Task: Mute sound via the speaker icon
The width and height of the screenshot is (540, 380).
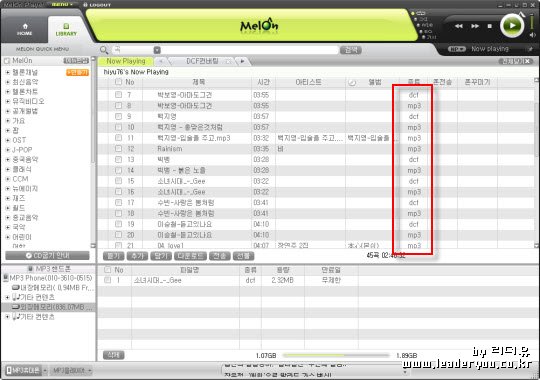Action: [532, 35]
